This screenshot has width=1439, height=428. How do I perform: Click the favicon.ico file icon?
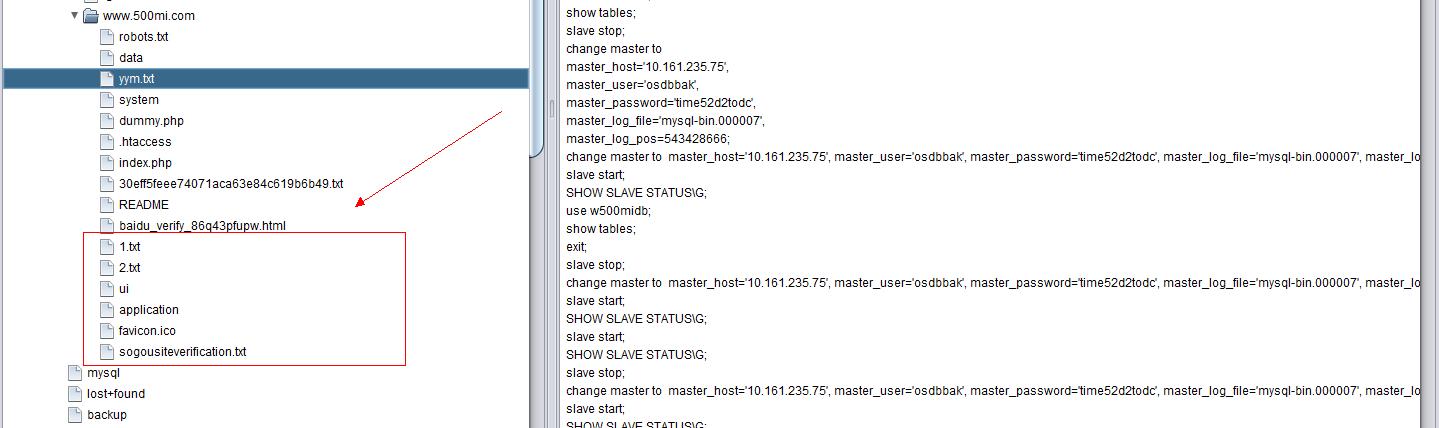pos(107,331)
